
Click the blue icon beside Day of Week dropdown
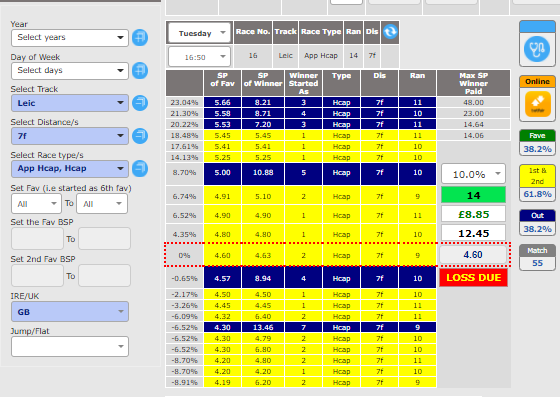(x=140, y=70)
